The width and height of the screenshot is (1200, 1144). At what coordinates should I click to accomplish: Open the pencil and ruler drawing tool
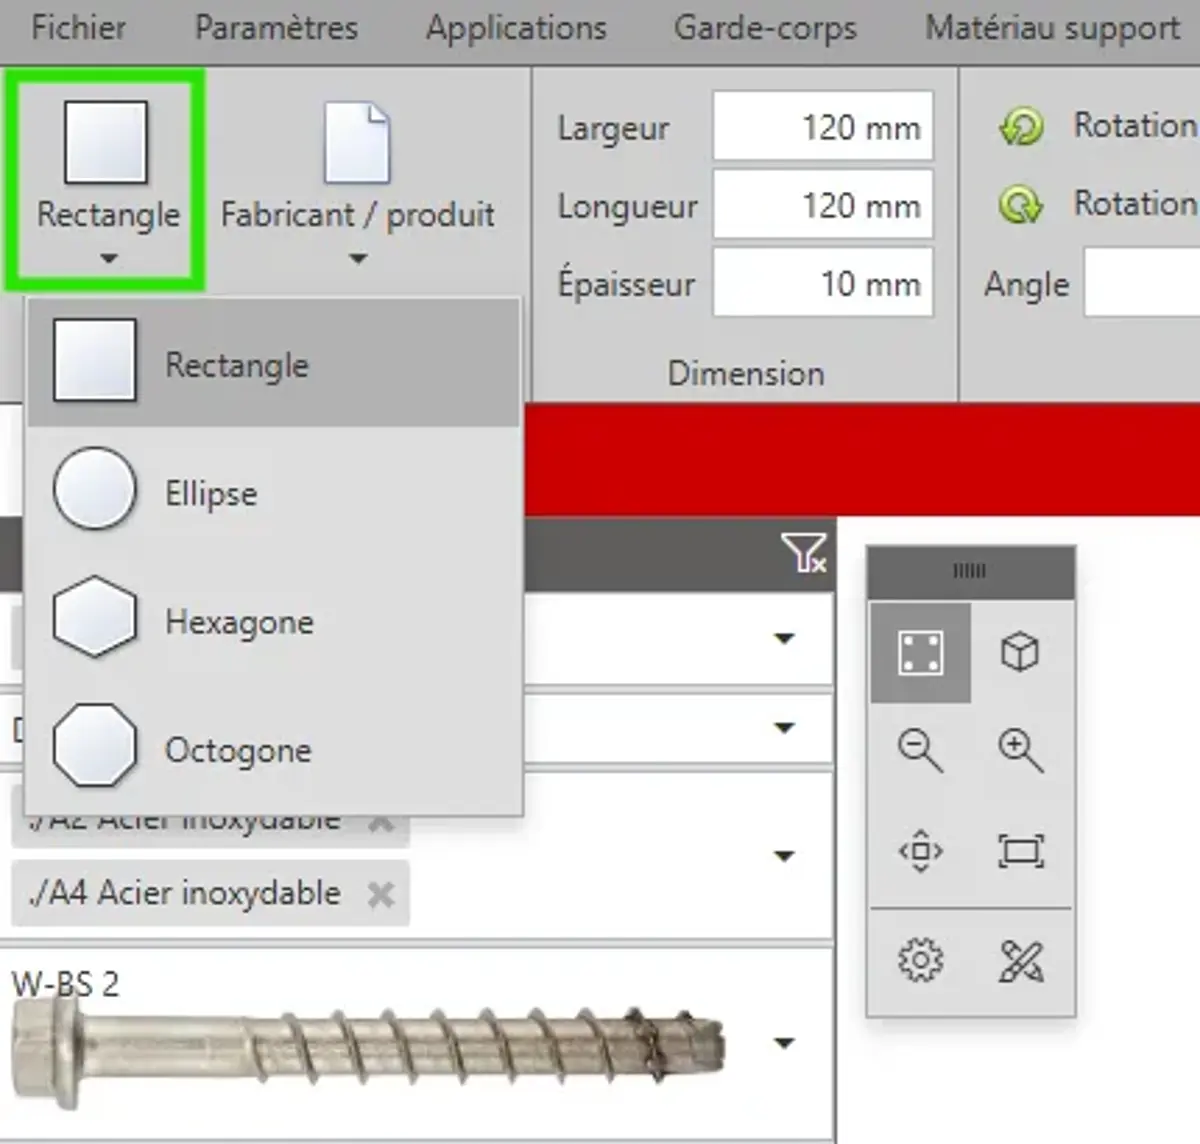1020,961
